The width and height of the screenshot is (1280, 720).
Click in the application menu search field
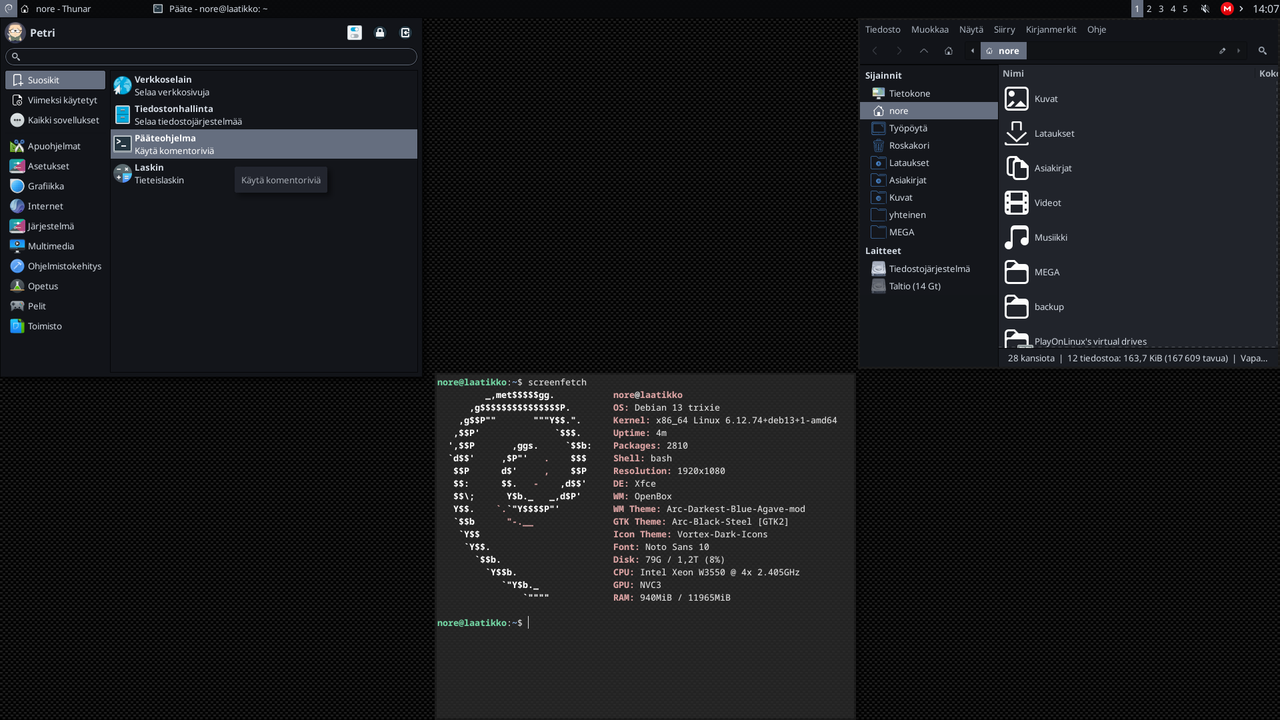[211, 57]
